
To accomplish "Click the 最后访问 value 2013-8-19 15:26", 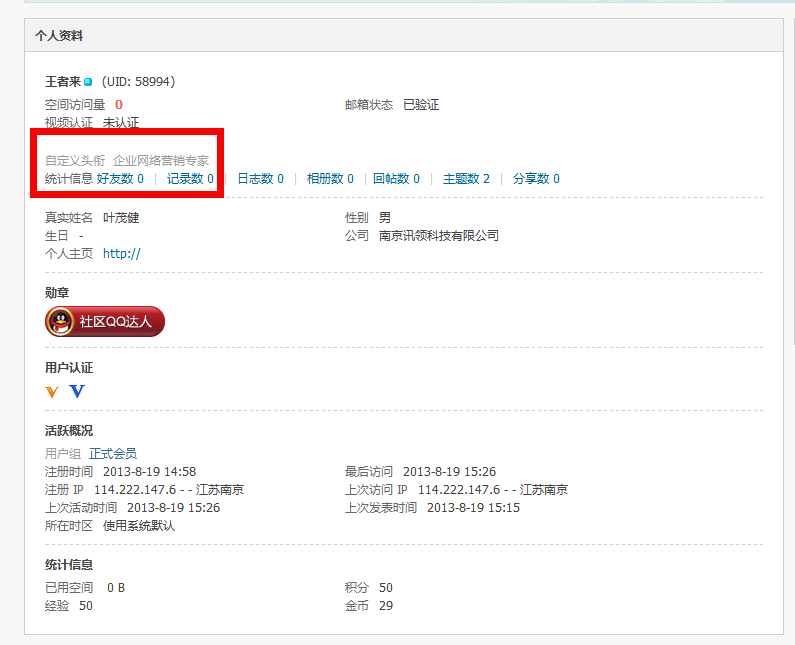I will [x=449, y=472].
